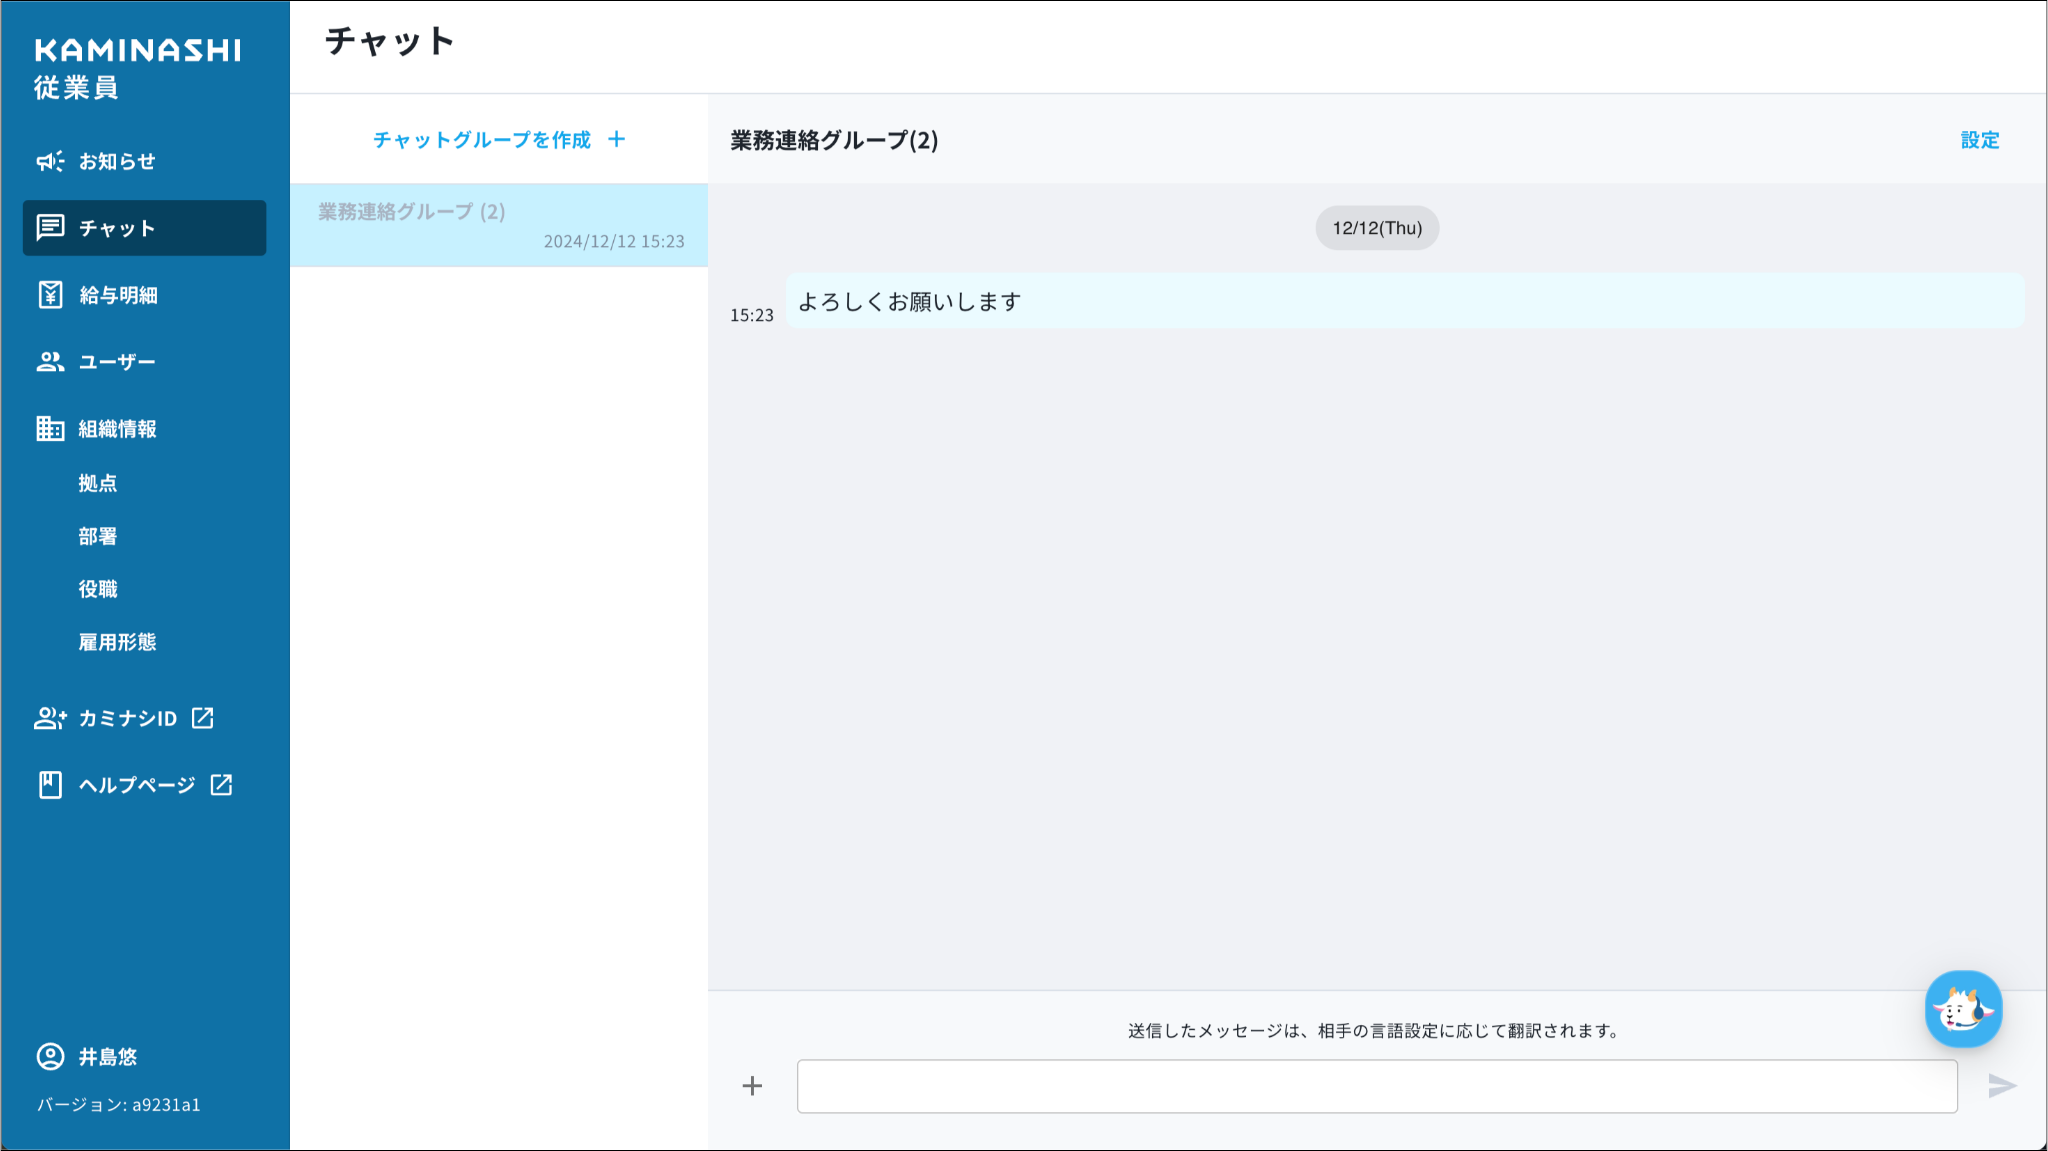
Task: Open the 部署 submenu item
Action: [98, 536]
